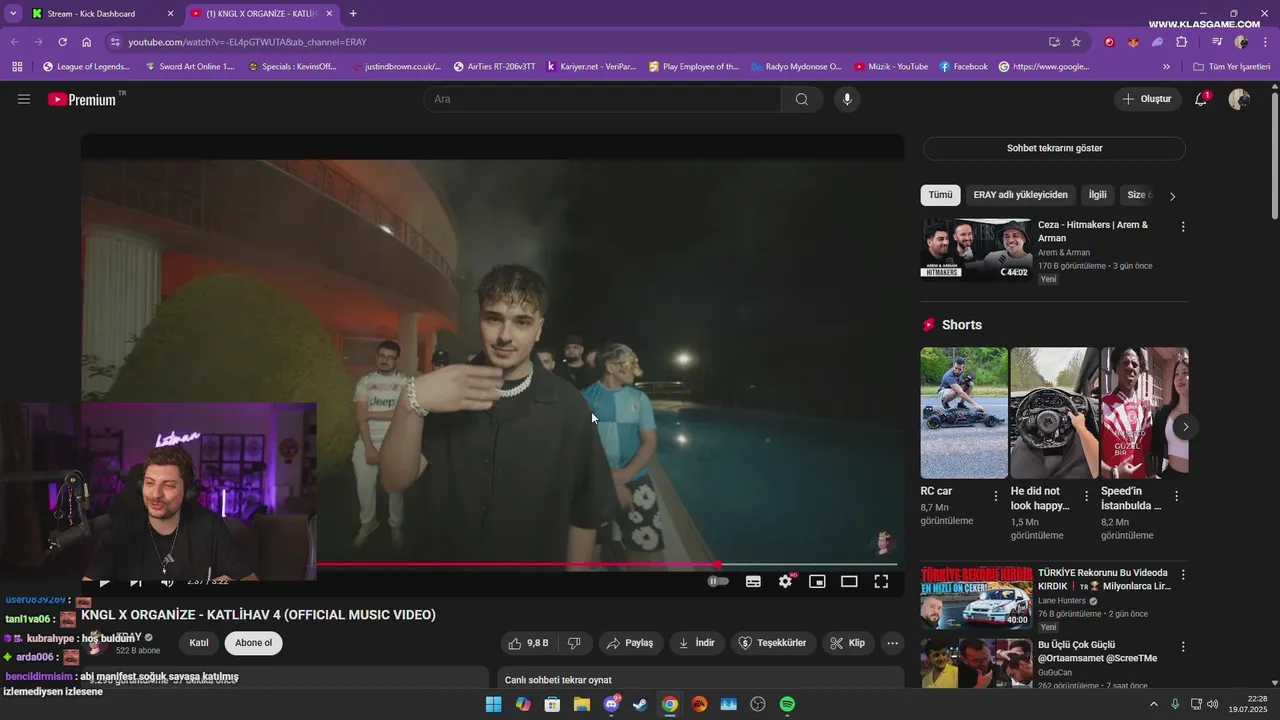
Task: Click the İndir download button
Action: tap(696, 643)
